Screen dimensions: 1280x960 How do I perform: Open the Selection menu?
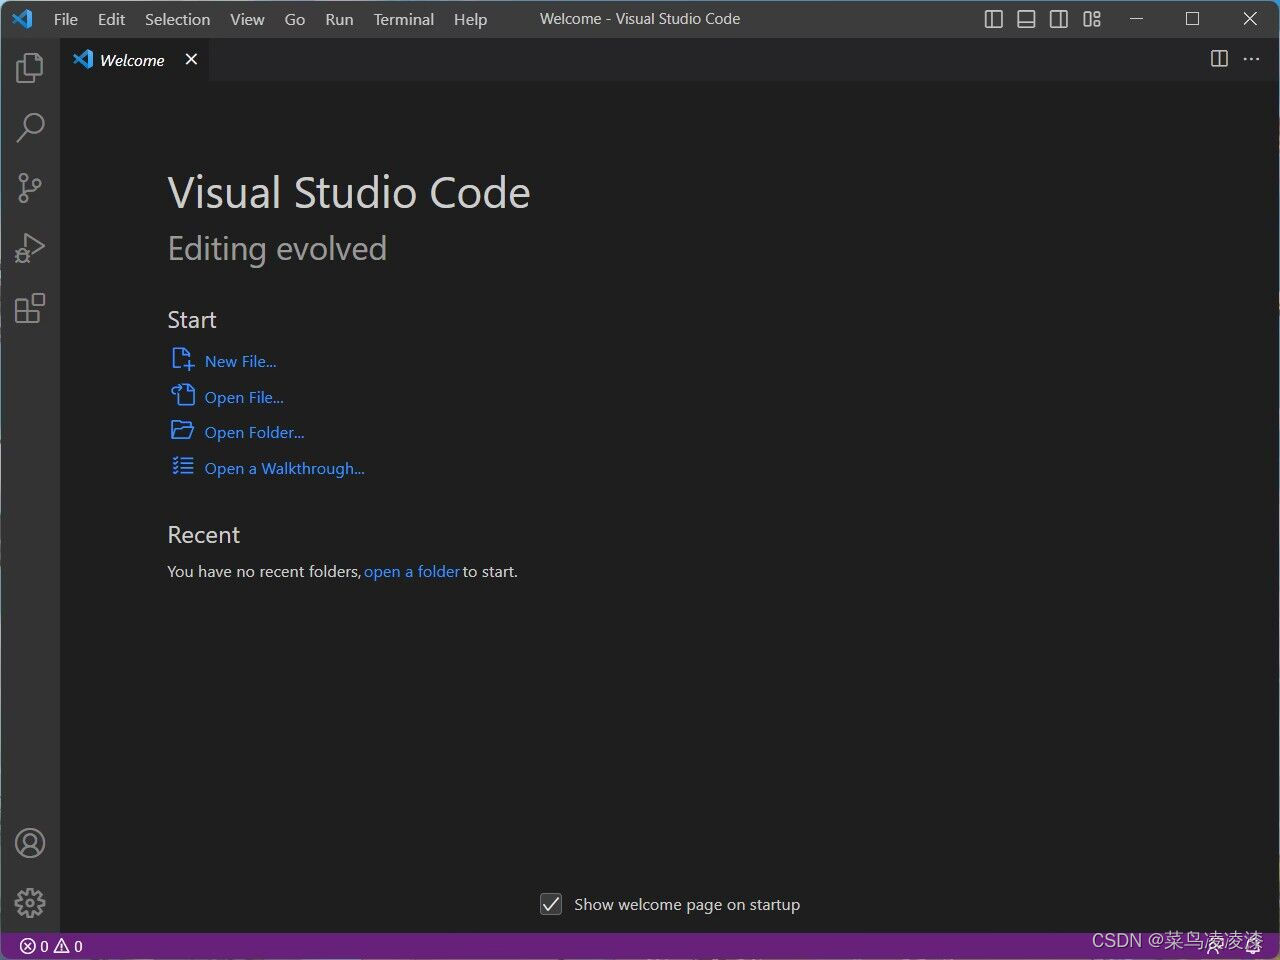point(177,19)
